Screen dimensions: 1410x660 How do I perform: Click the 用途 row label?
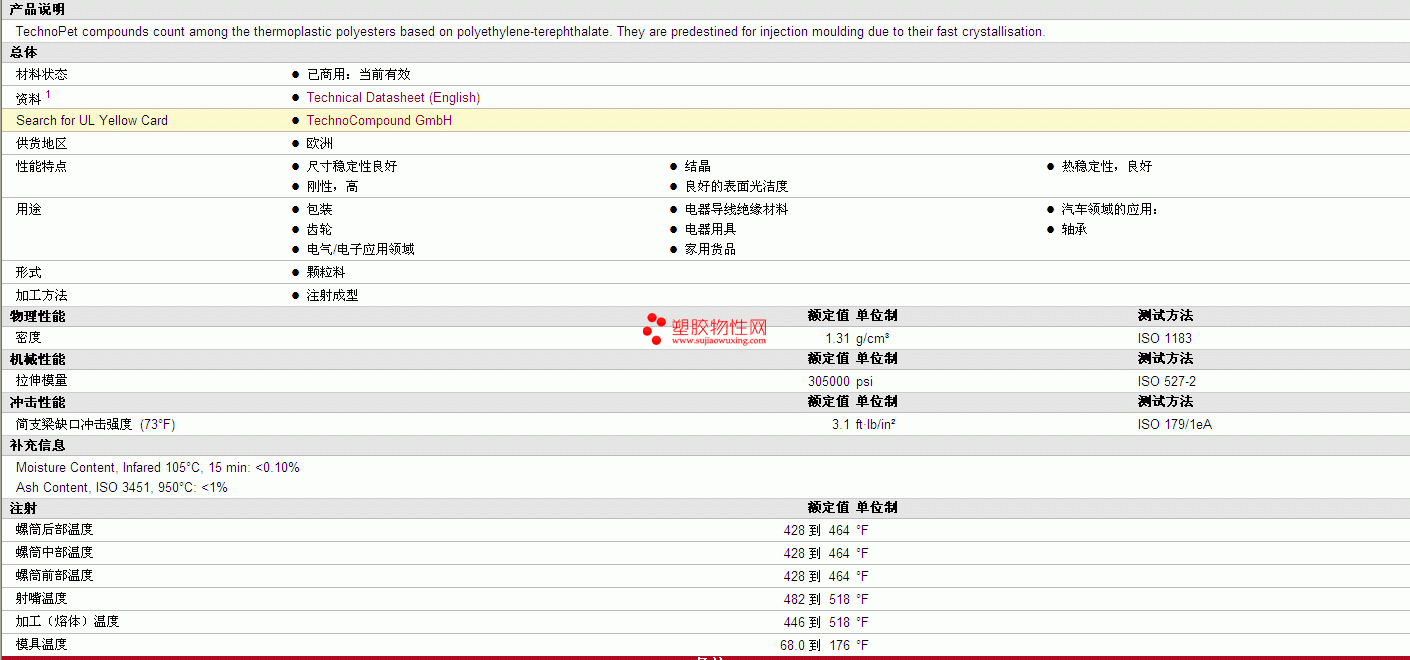(x=29, y=210)
